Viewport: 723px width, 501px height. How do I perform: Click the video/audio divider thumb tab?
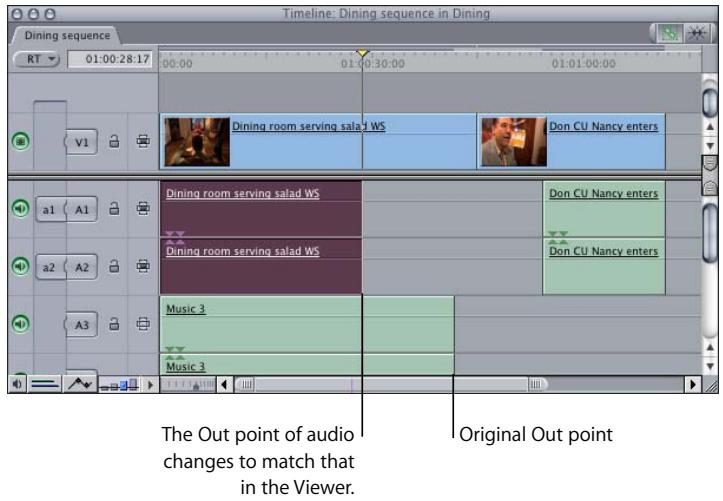(x=710, y=175)
